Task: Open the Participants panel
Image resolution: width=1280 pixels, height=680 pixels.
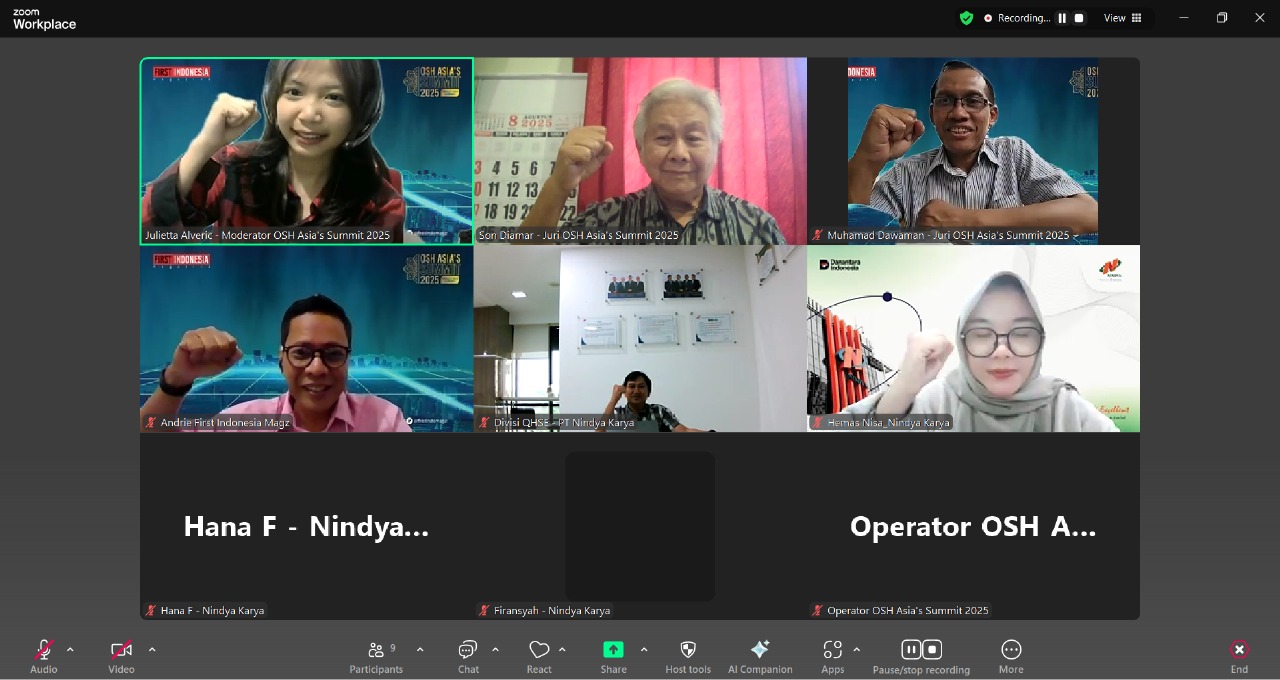Action: coord(376,656)
